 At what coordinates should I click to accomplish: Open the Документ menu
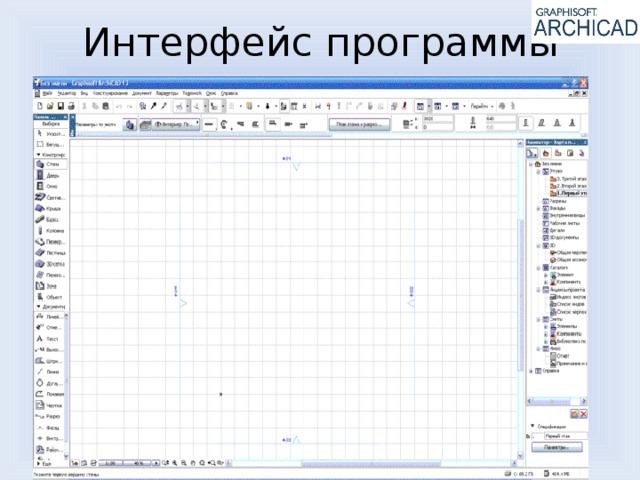tap(142, 93)
